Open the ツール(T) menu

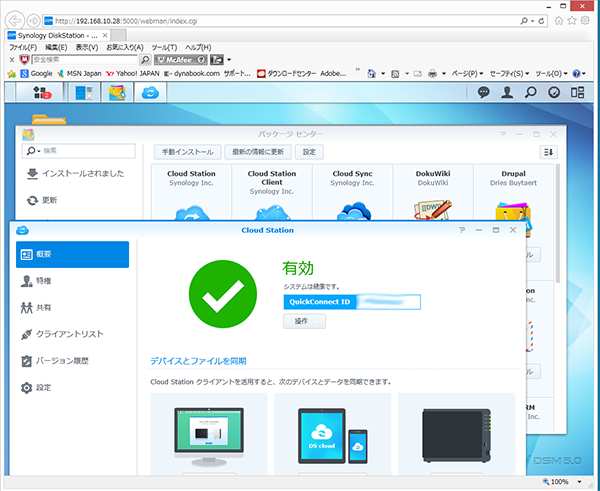pyautogui.click(x=164, y=47)
